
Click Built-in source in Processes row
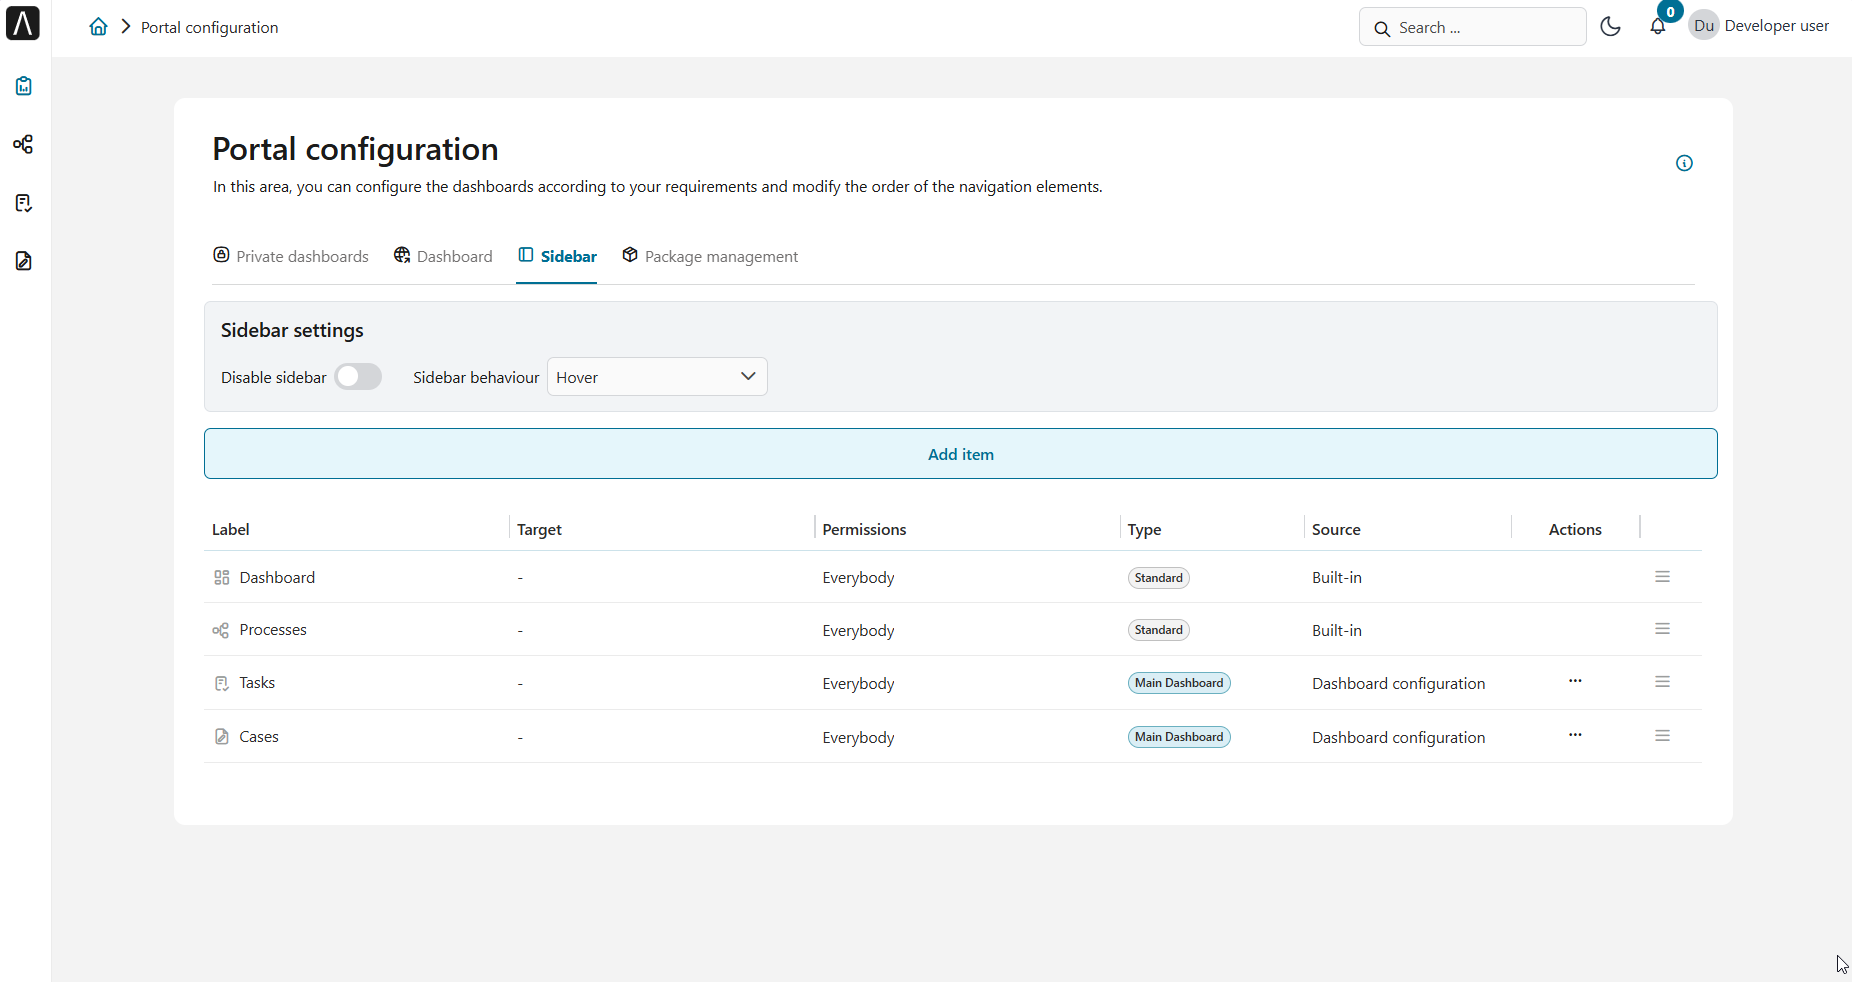pos(1337,631)
